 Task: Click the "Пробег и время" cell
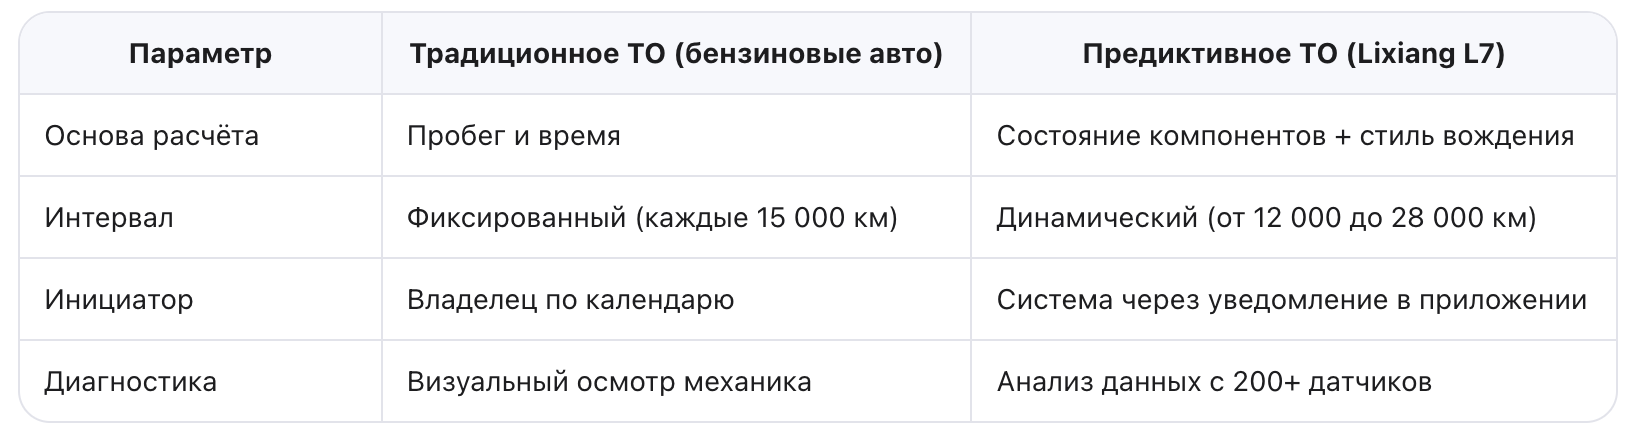pyautogui.click(x=514, y=136)
